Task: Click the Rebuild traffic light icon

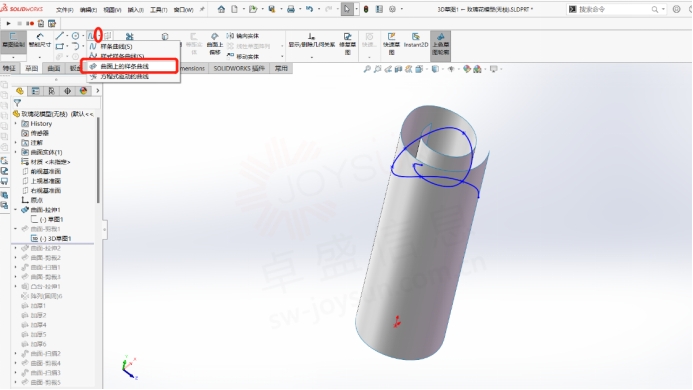Action: [366, 9]
